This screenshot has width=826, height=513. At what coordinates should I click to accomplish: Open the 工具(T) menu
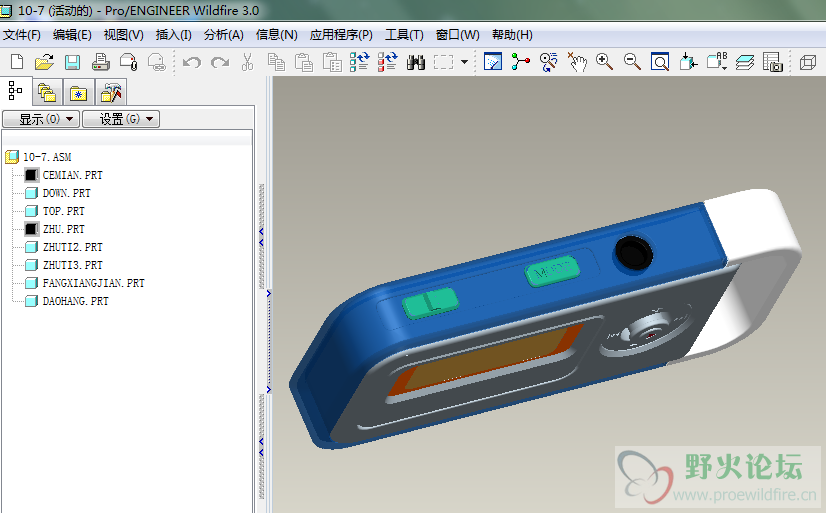tap(404, 35)
